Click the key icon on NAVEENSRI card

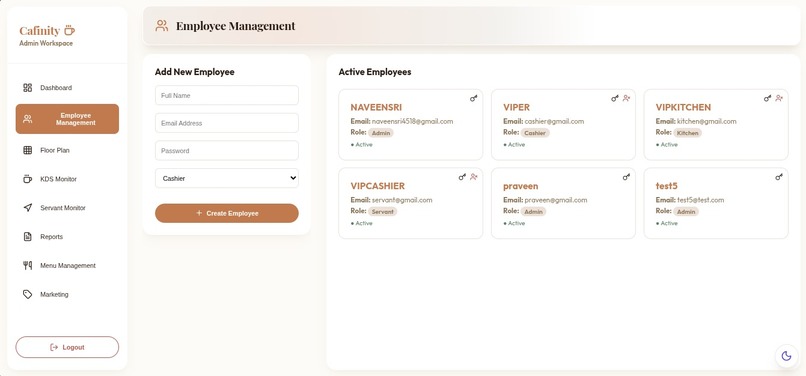[473, 98]
